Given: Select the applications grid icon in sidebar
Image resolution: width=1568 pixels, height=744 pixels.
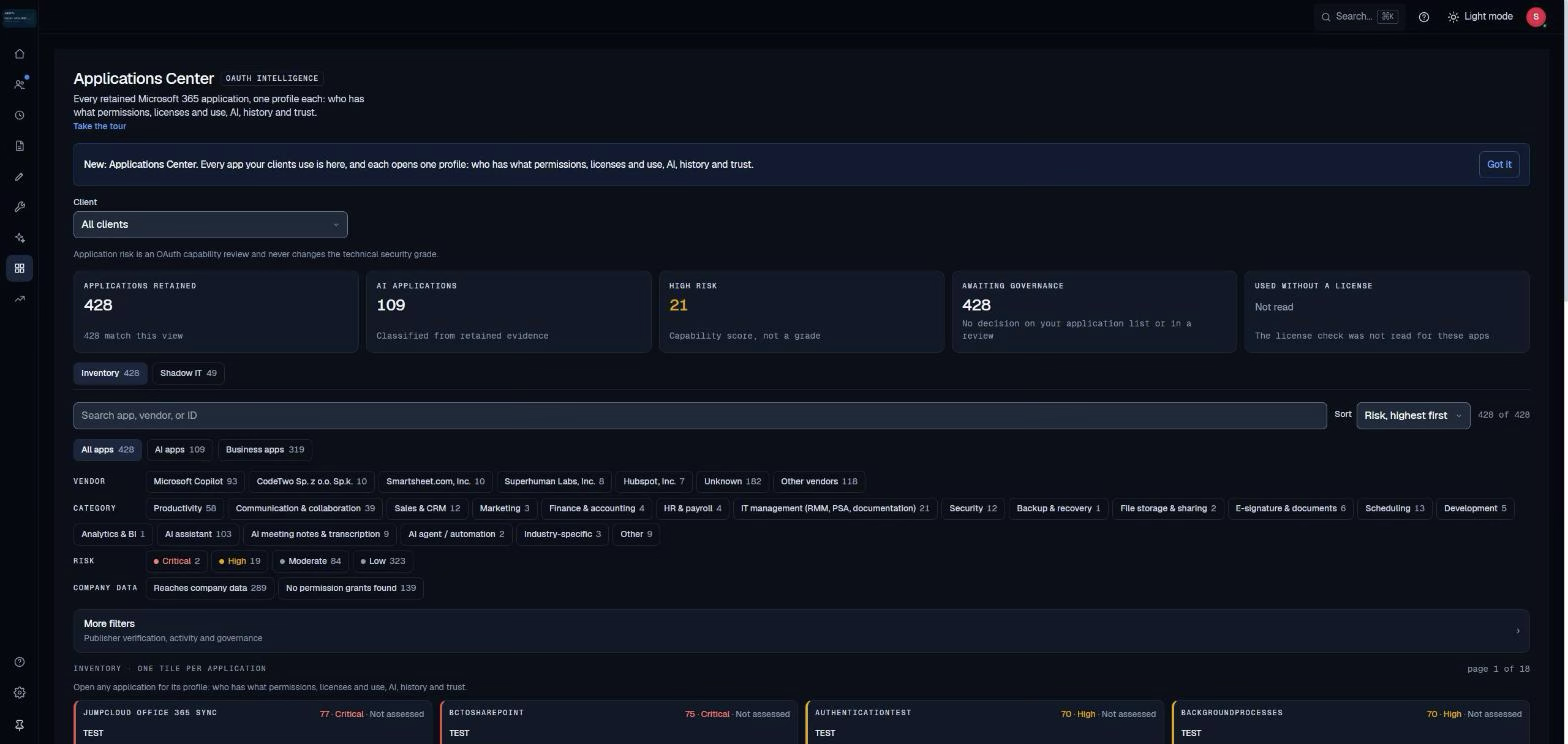Looking at the screenshot, I should 19,268.
